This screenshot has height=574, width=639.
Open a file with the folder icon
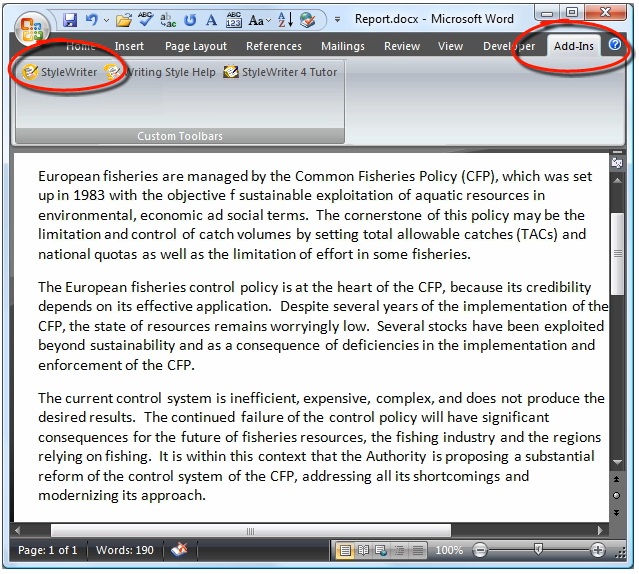pos(124,20)
